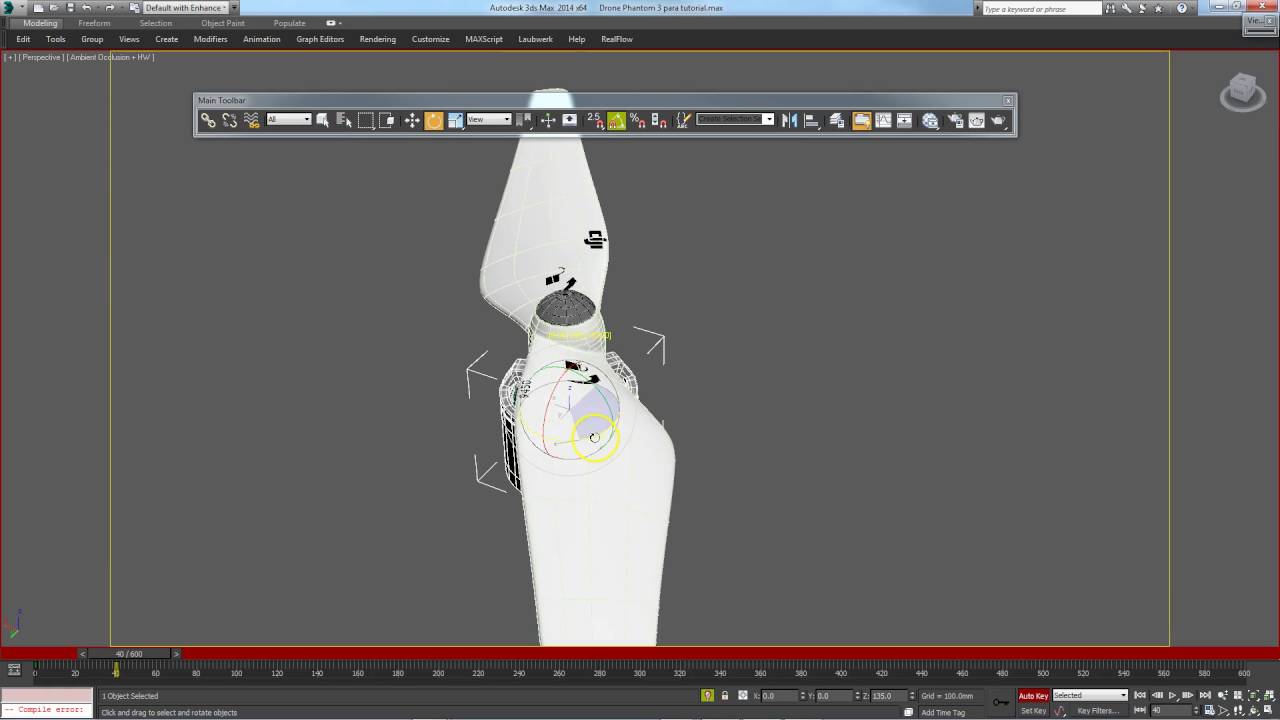1280x720 pixels.
Task: Open application menu 3ds Max logo
Action: point(9,8)
